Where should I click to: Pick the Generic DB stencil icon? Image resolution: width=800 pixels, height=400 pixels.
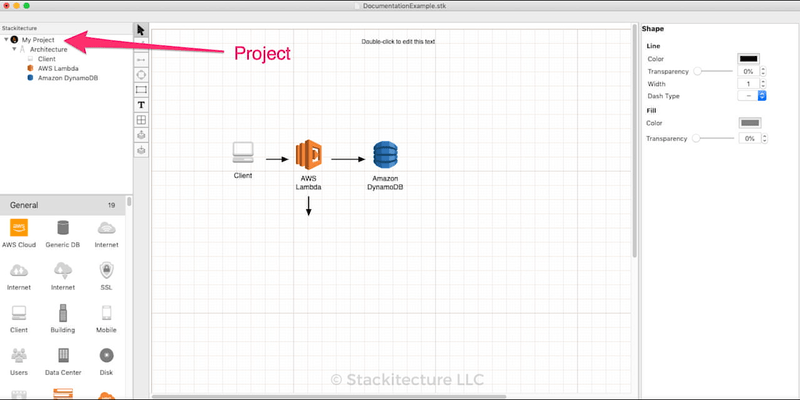pyautogui.click(x=63, y=228)
